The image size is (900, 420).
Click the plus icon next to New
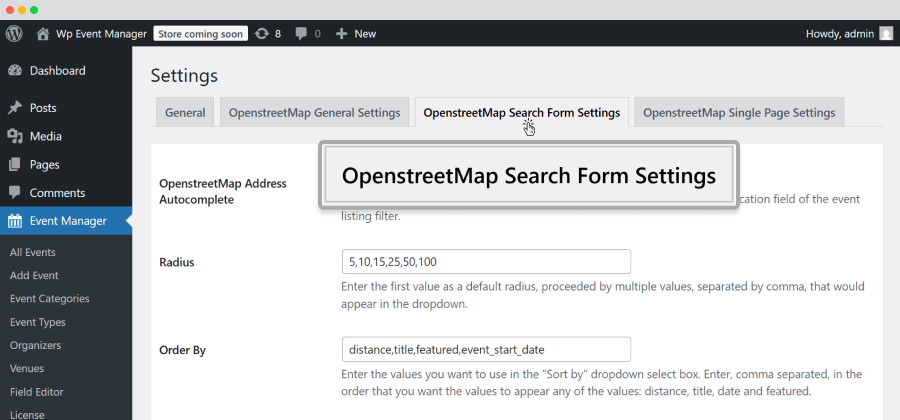pyautogui.click(x=342, y=34)
